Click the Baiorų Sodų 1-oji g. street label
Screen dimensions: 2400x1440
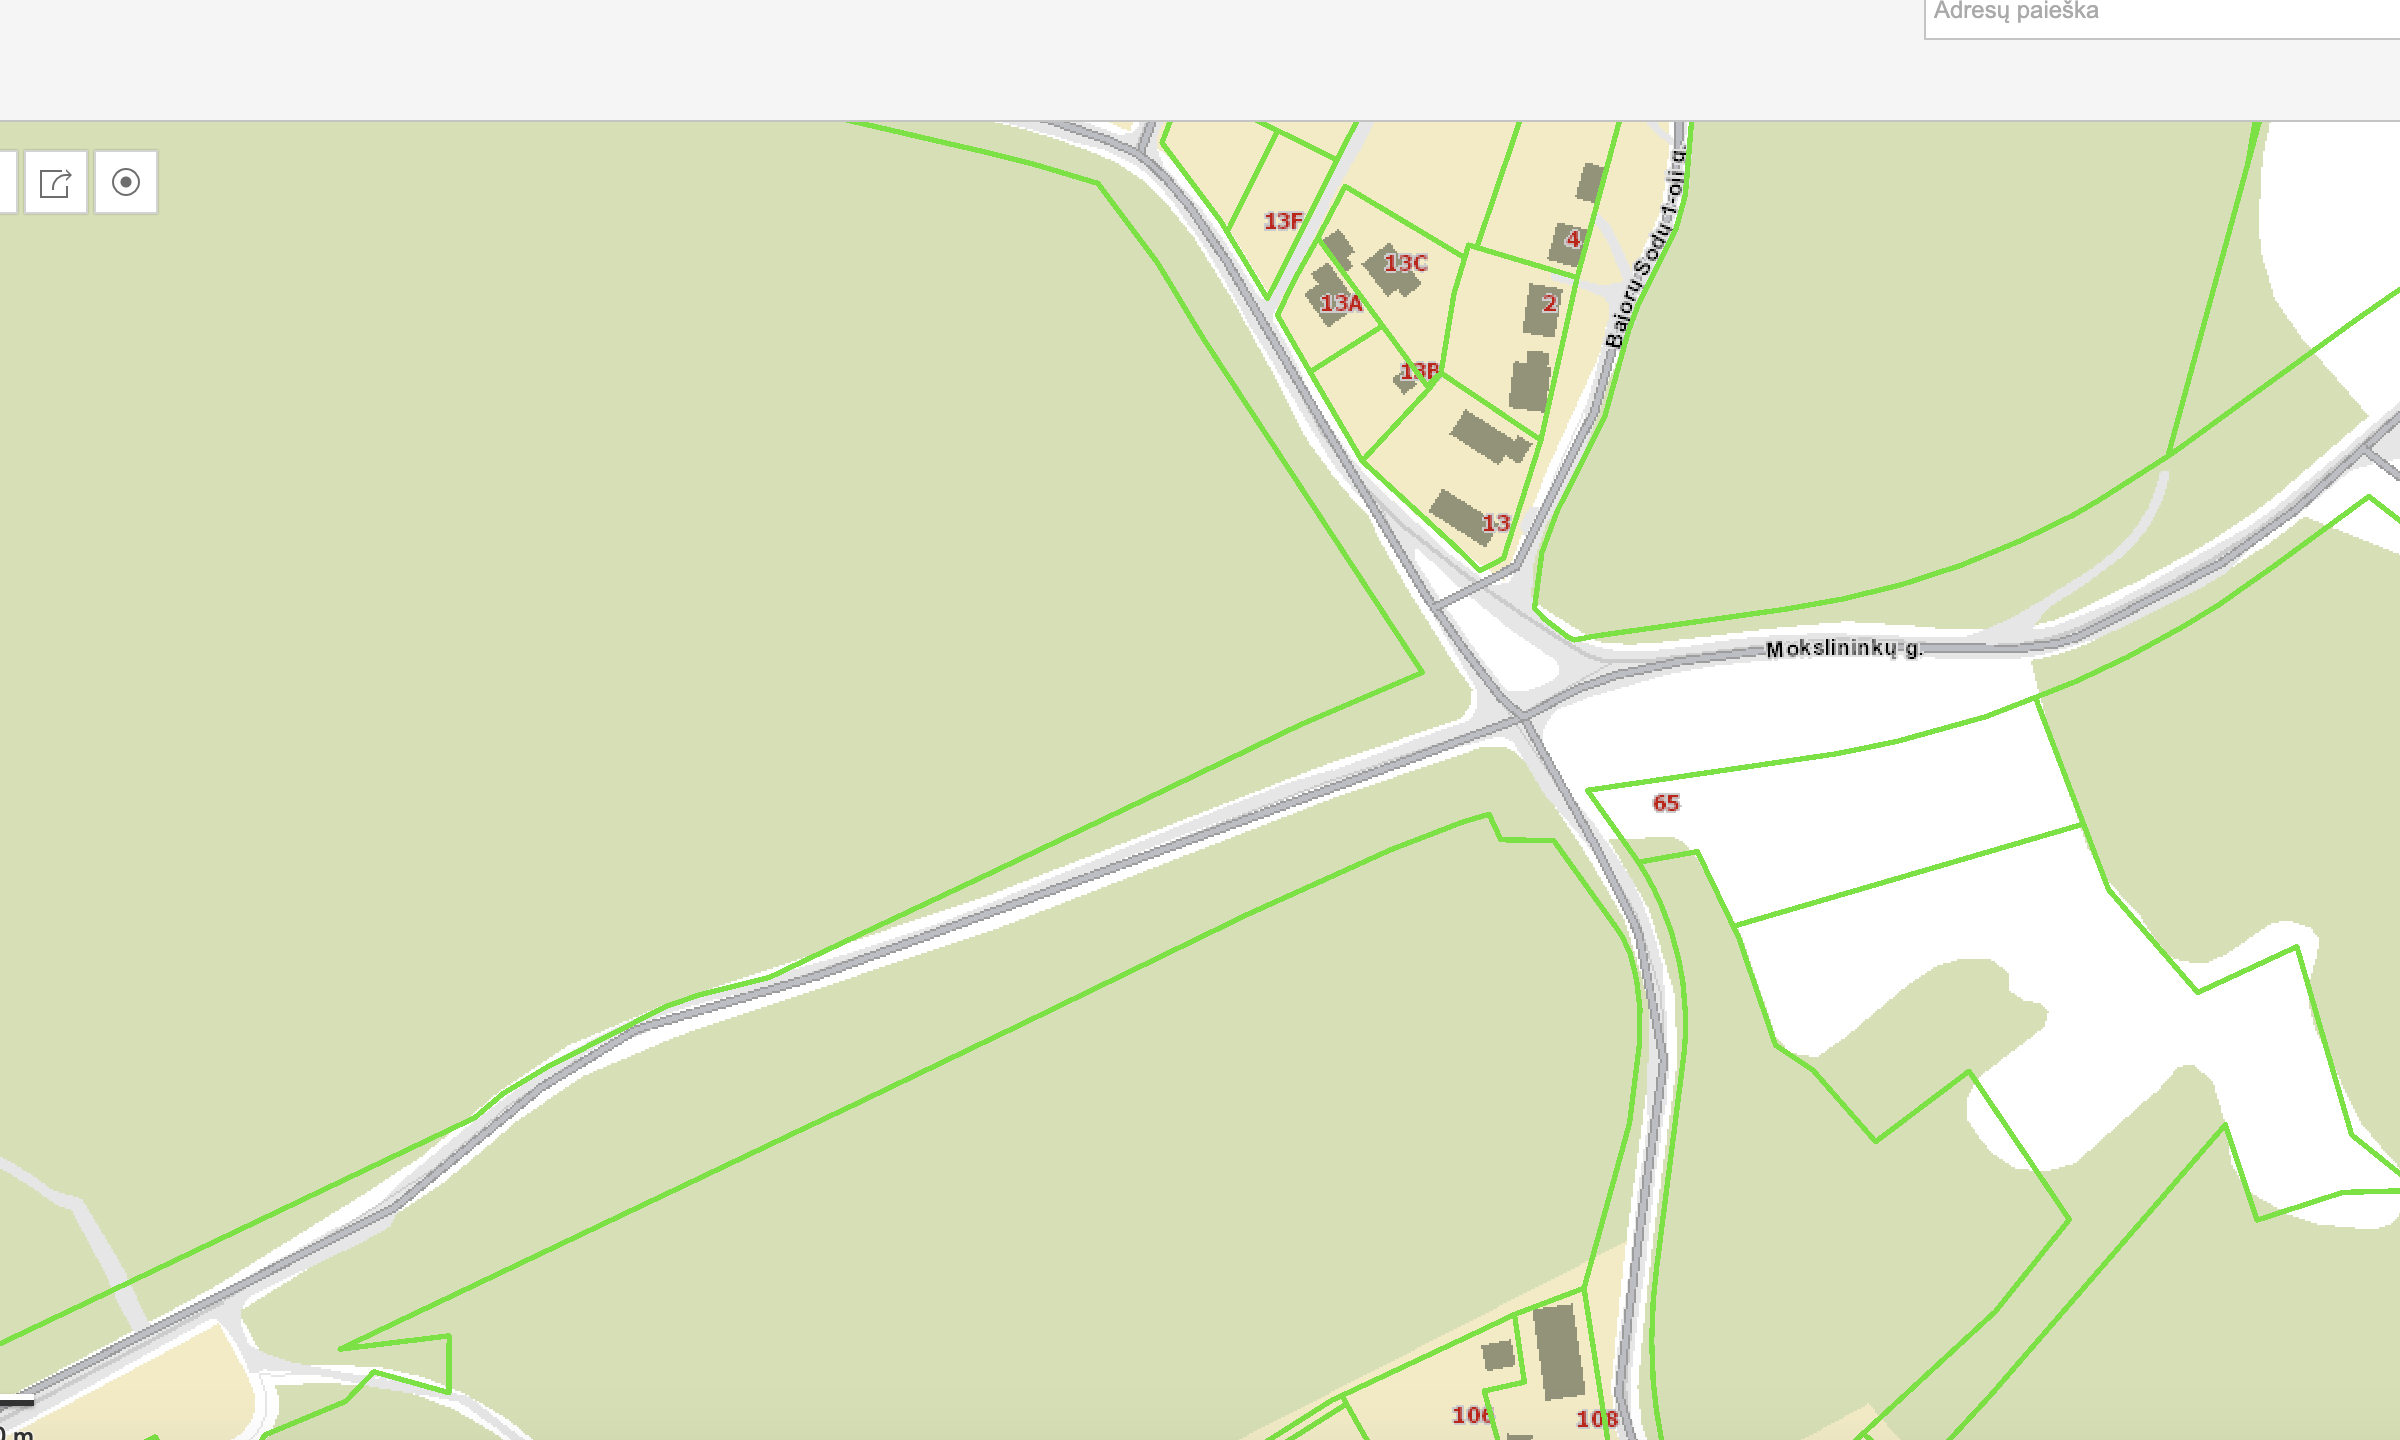point(1646,245)
